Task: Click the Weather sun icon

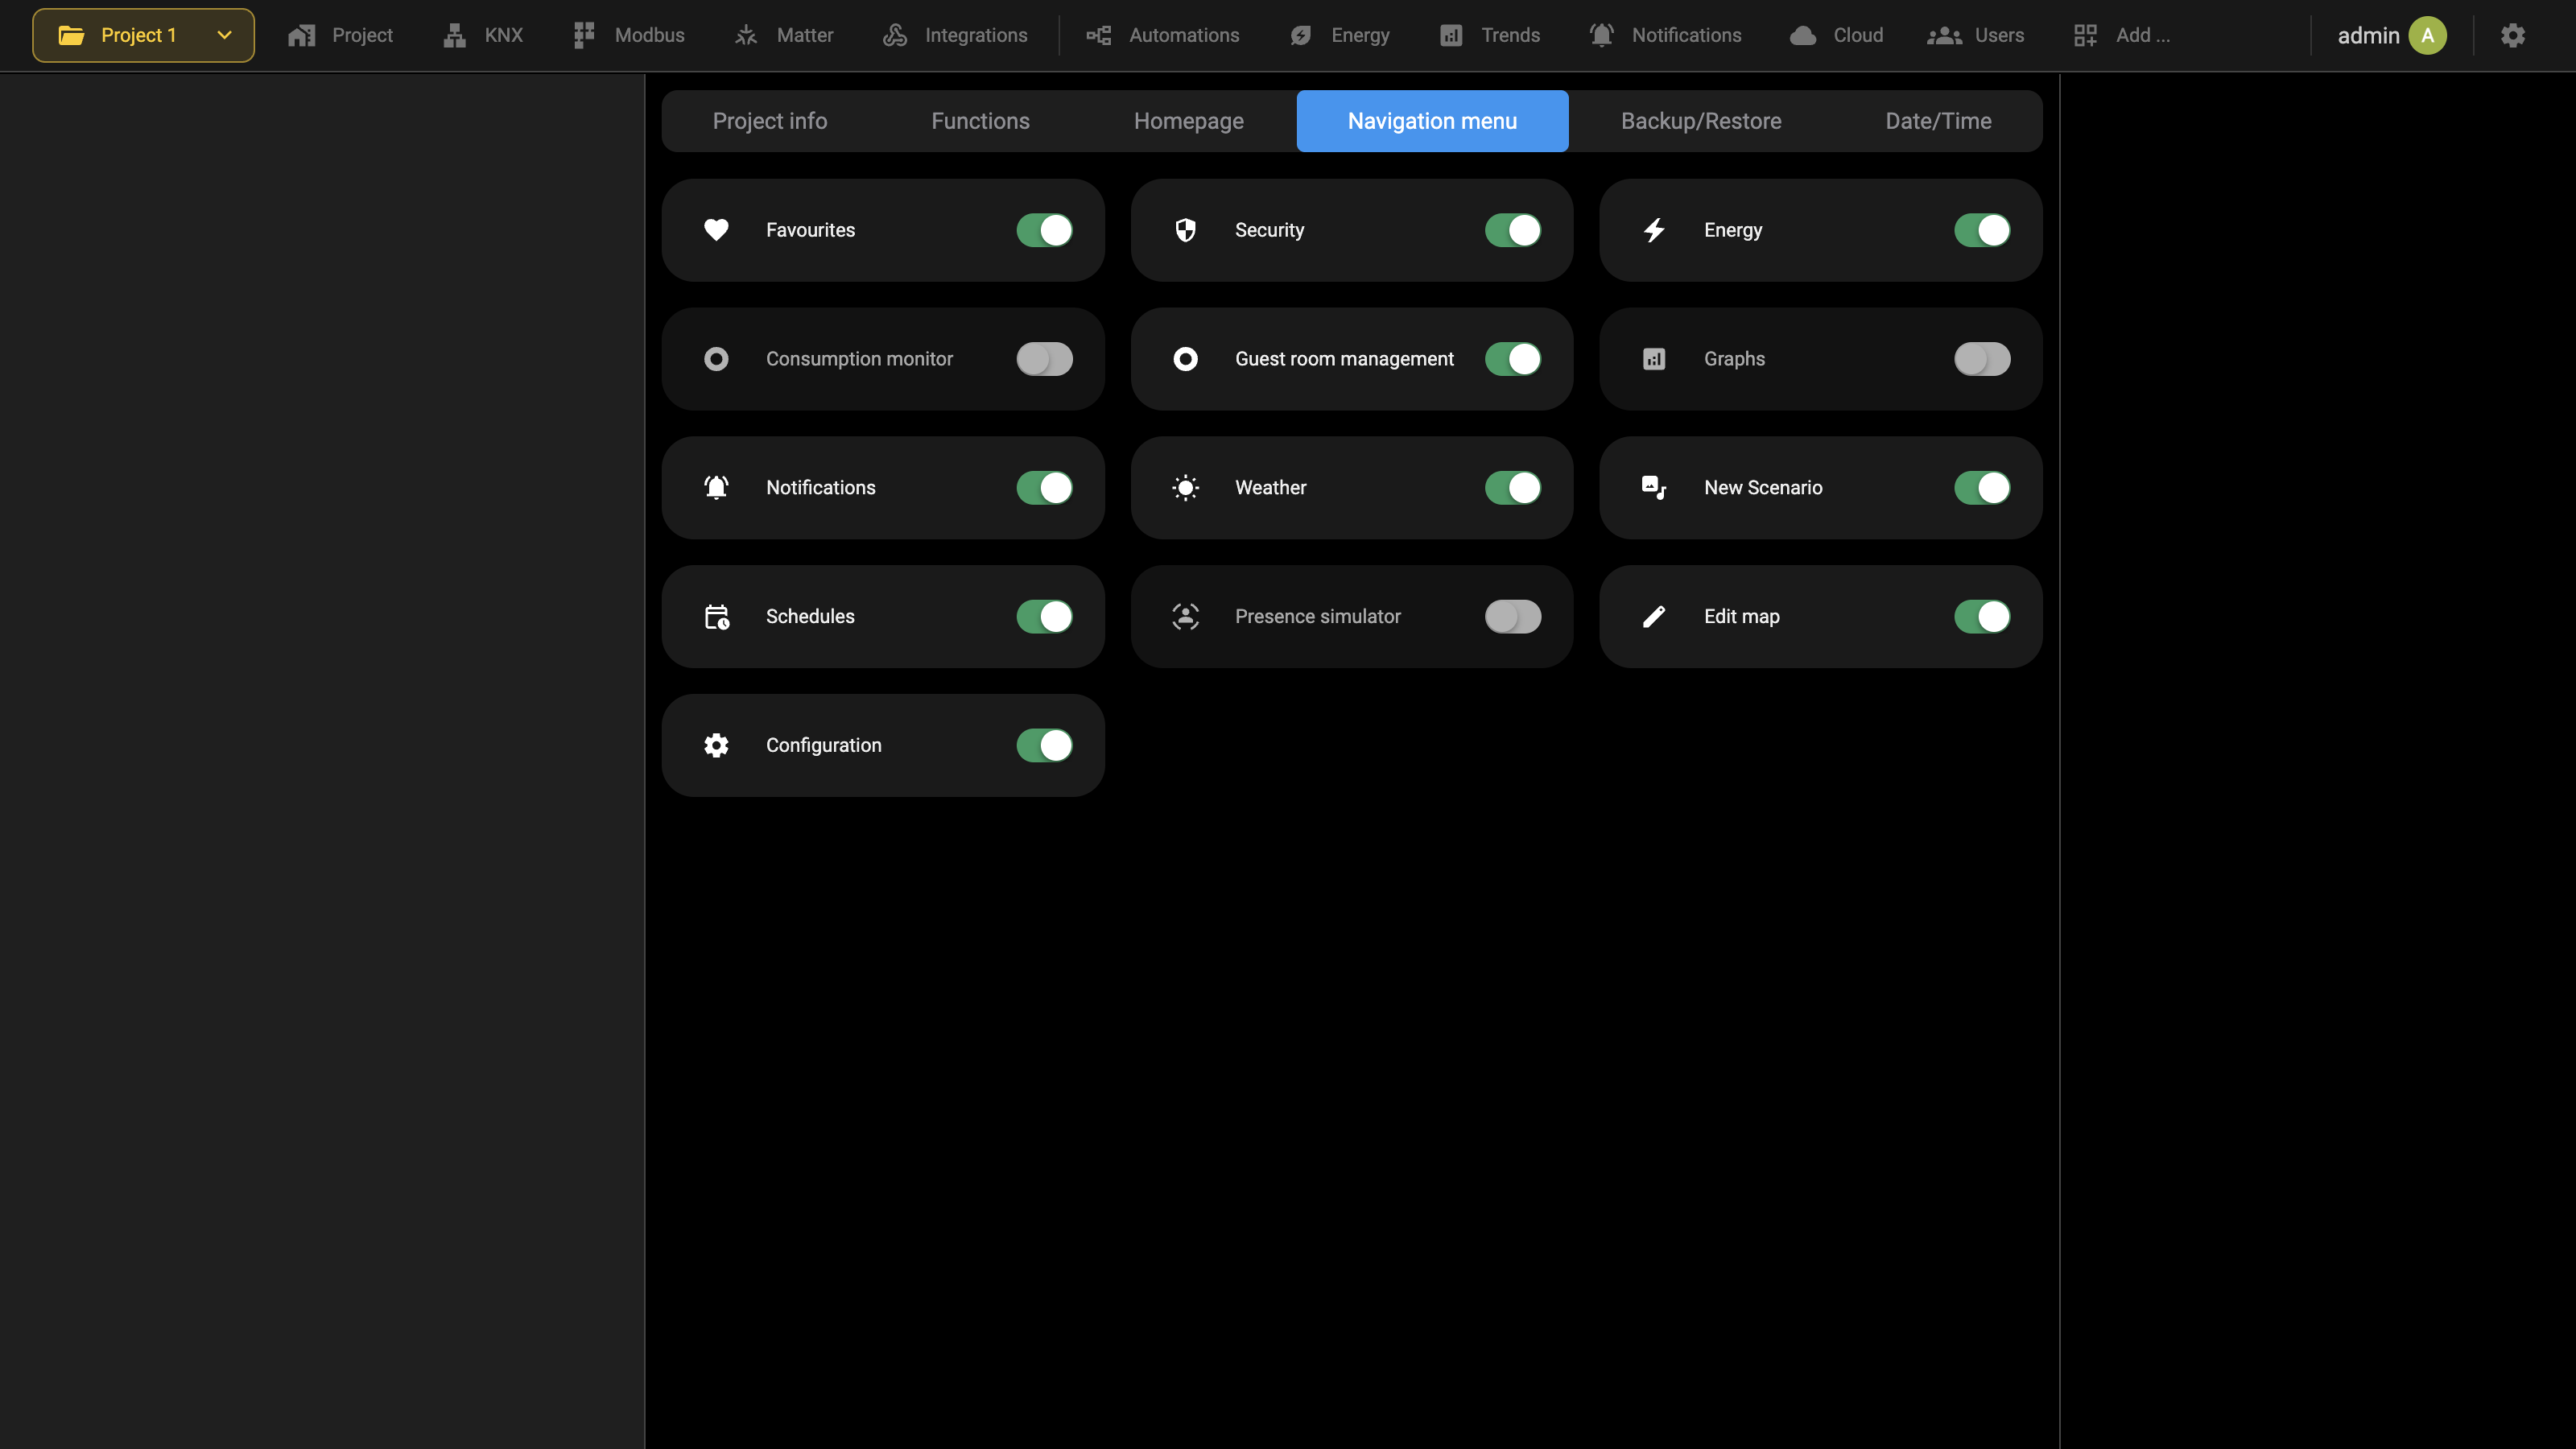Action: (1185, 488)
